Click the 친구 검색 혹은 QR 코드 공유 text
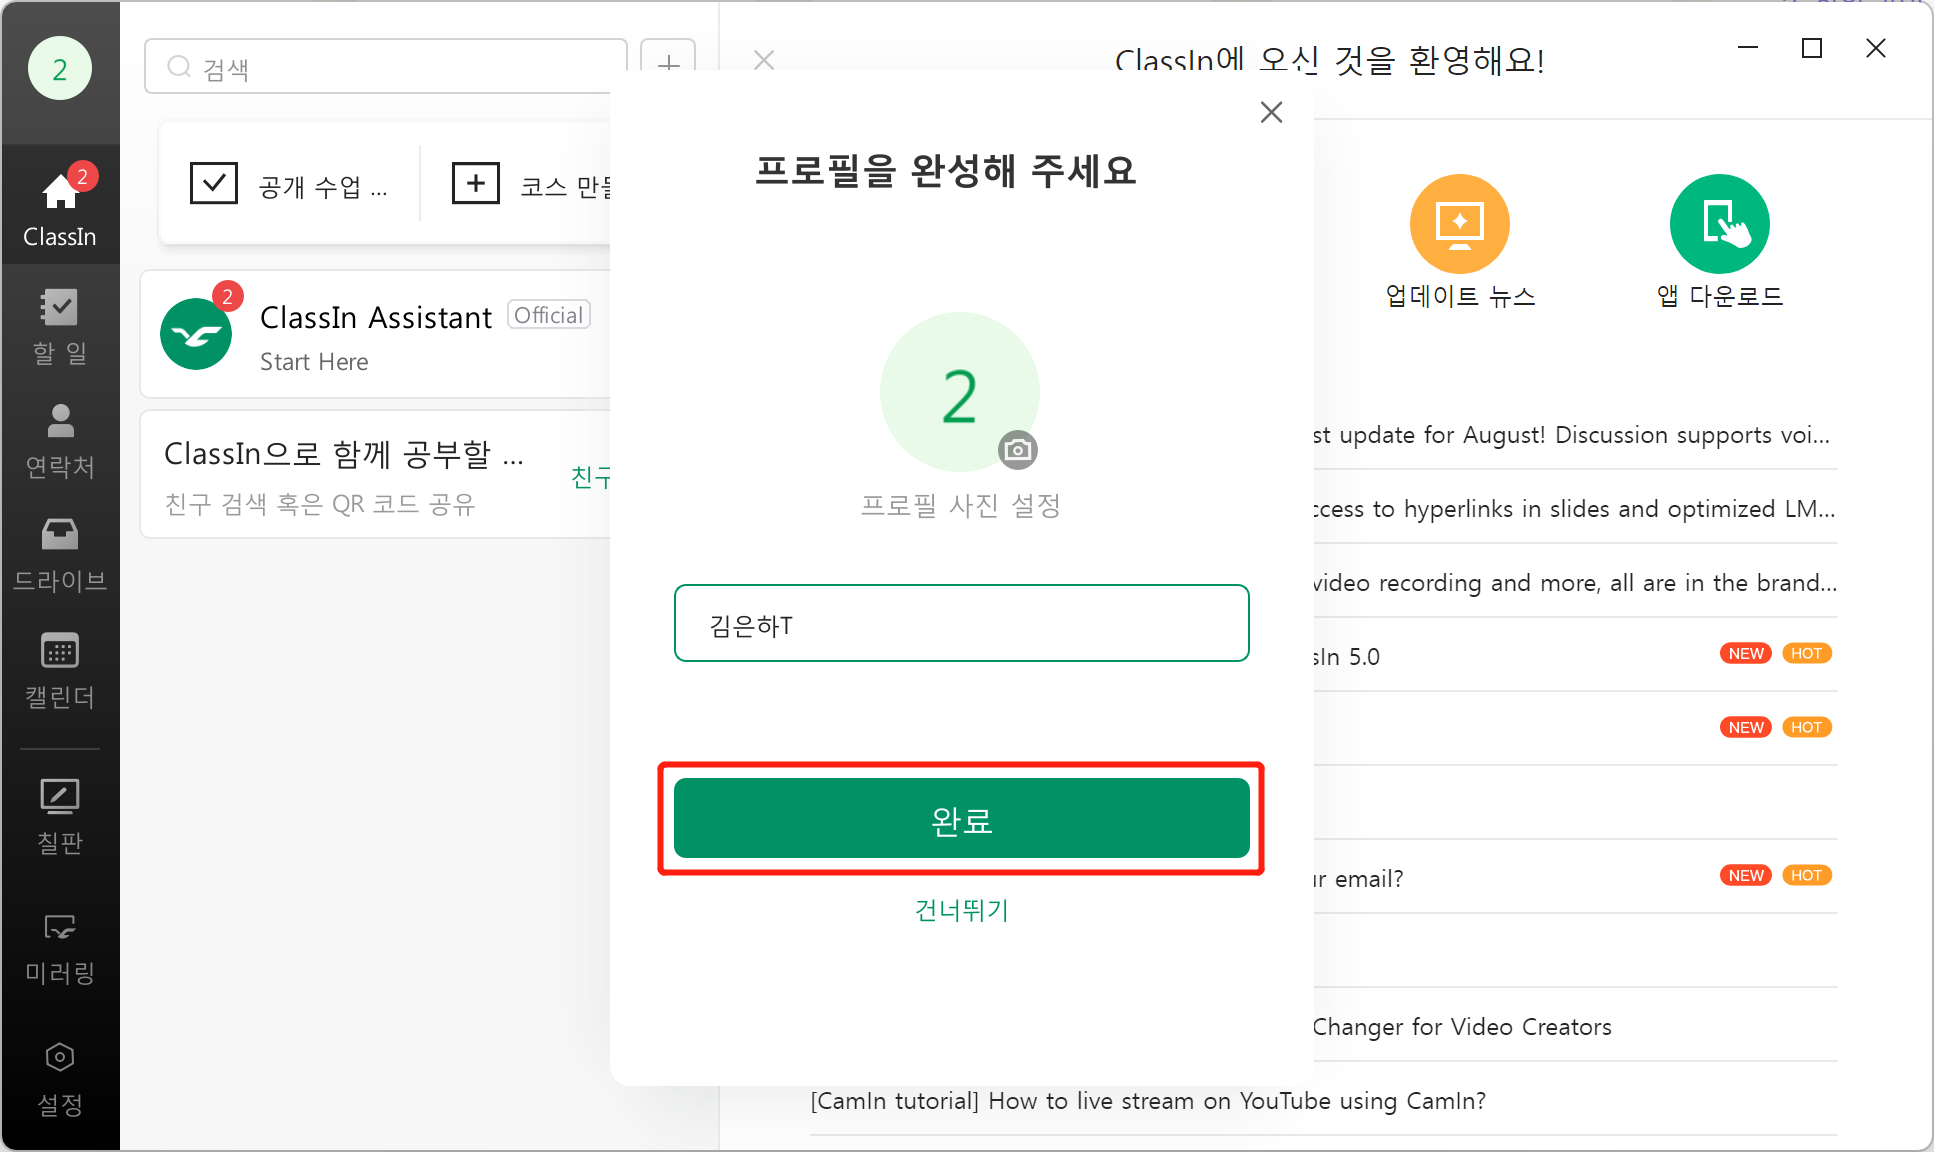The width and height of the screenshot is (1934, 1152). point(320,504)
